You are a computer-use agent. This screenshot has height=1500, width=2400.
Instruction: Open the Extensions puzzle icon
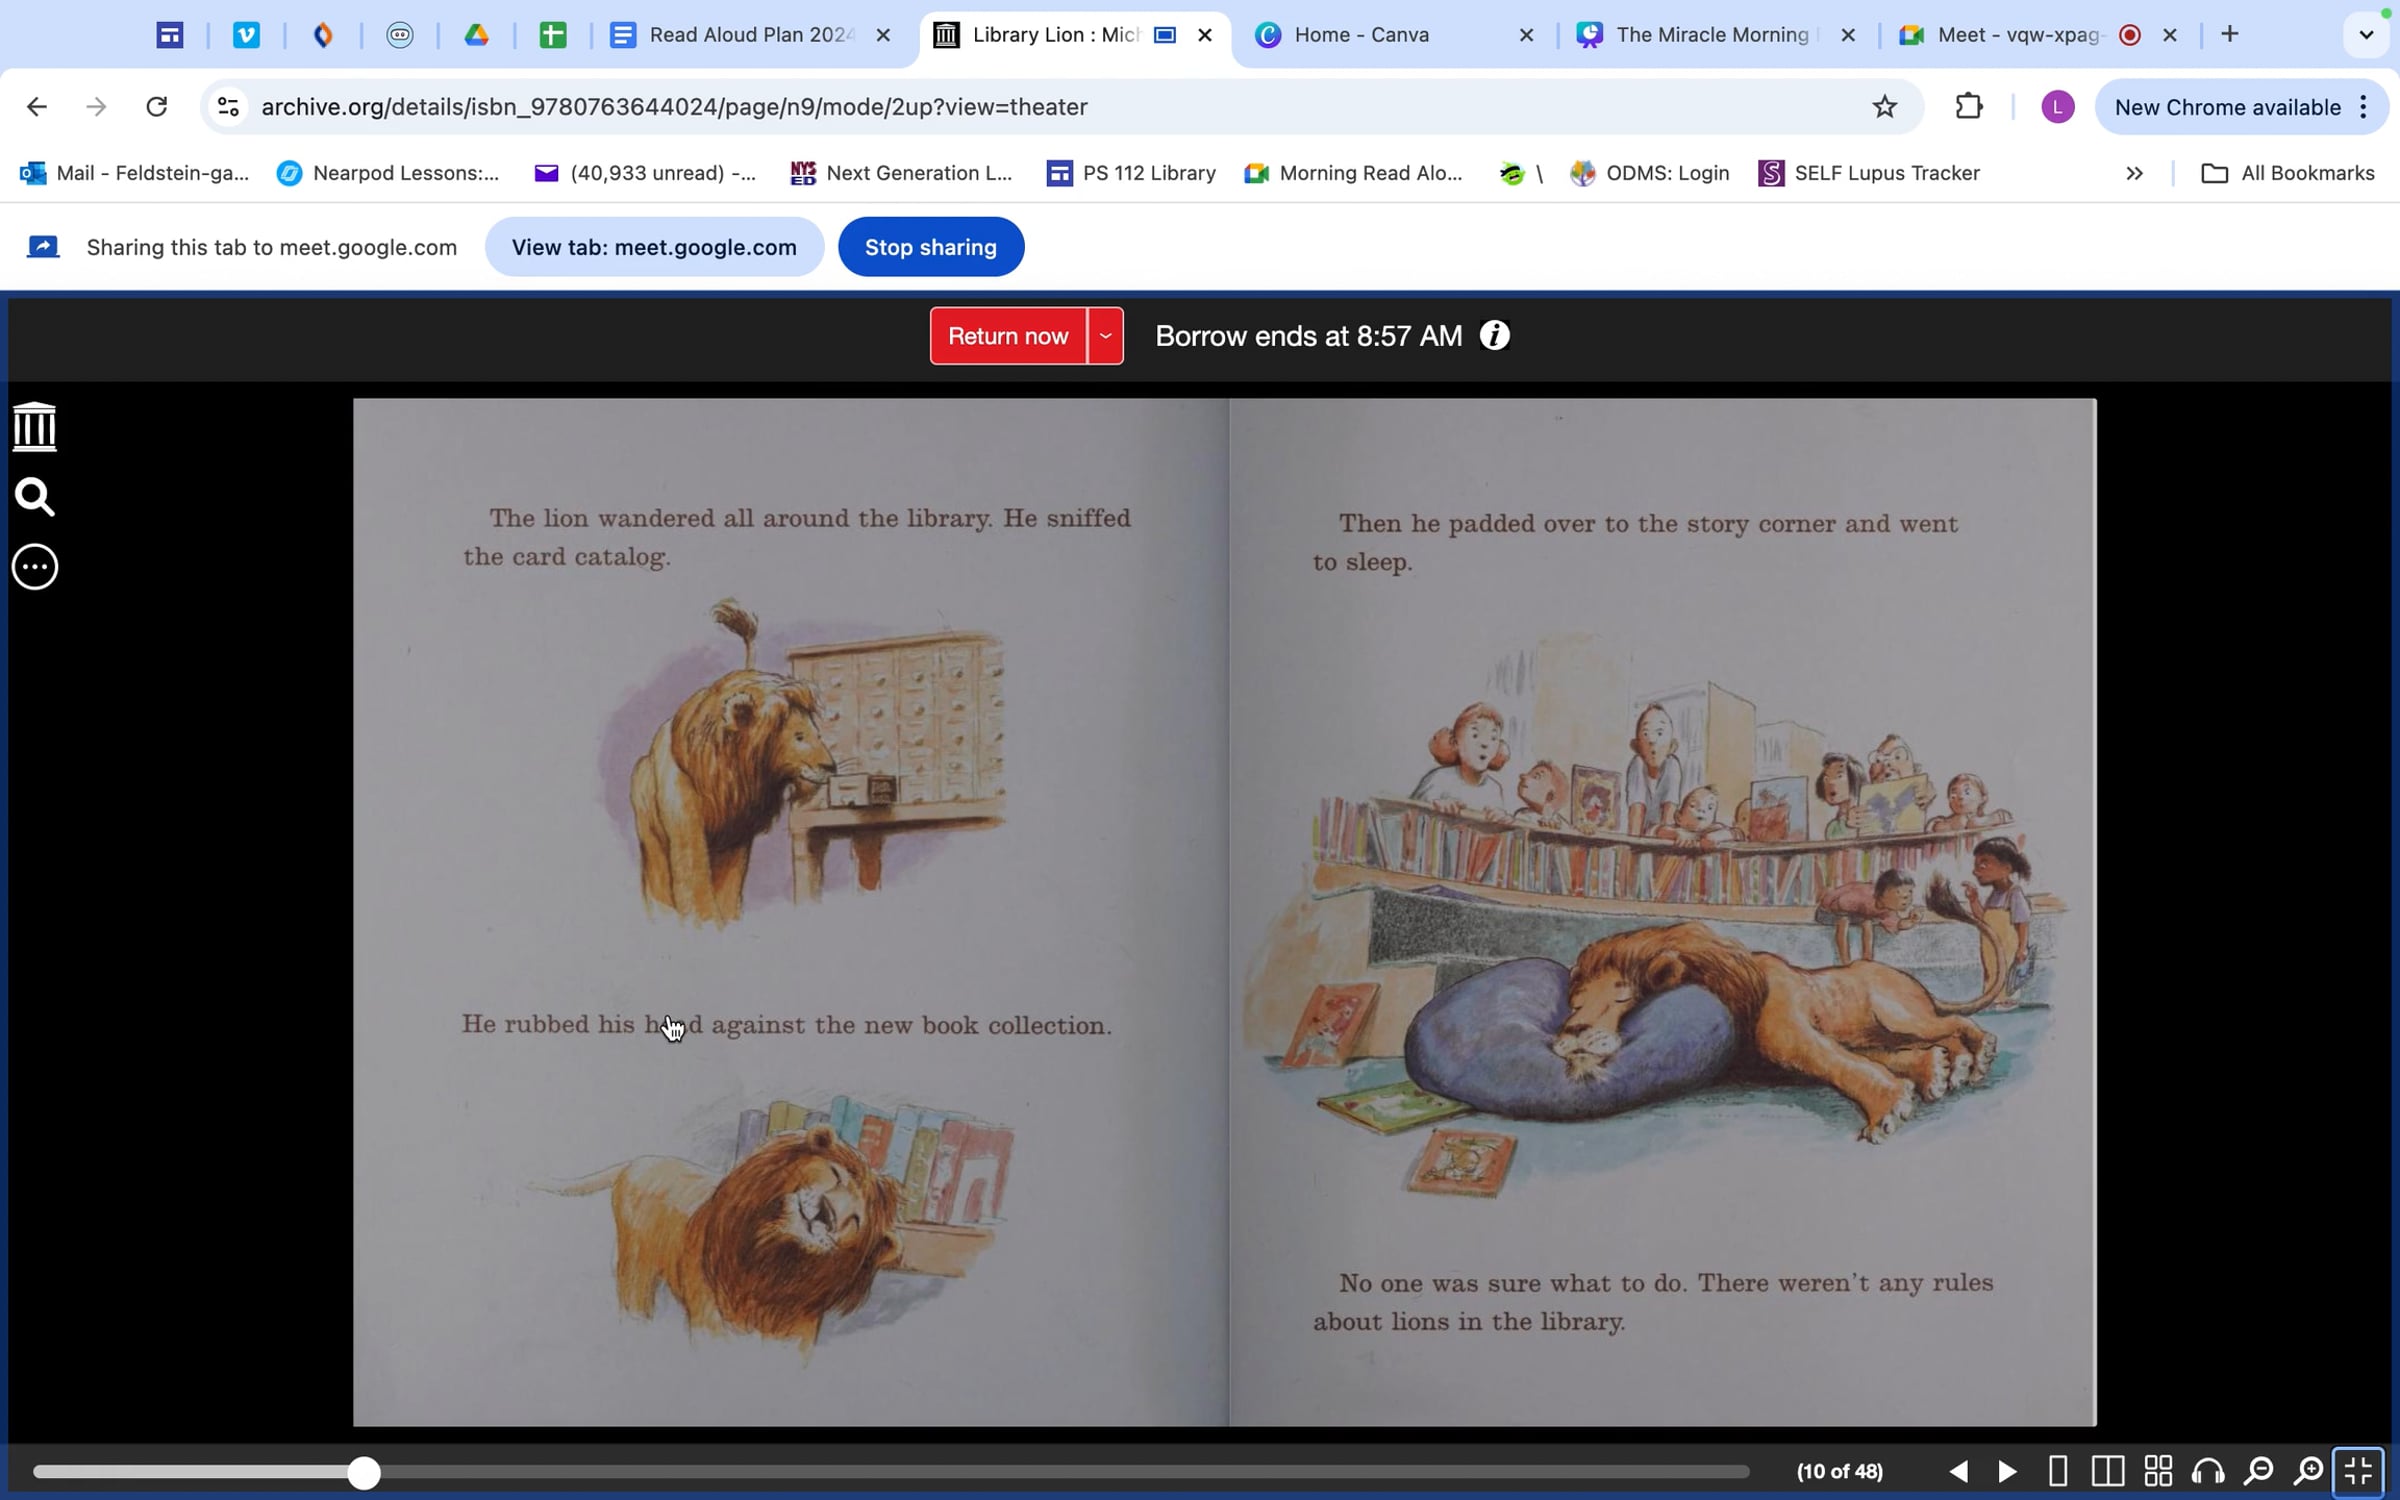[1968, 107]
